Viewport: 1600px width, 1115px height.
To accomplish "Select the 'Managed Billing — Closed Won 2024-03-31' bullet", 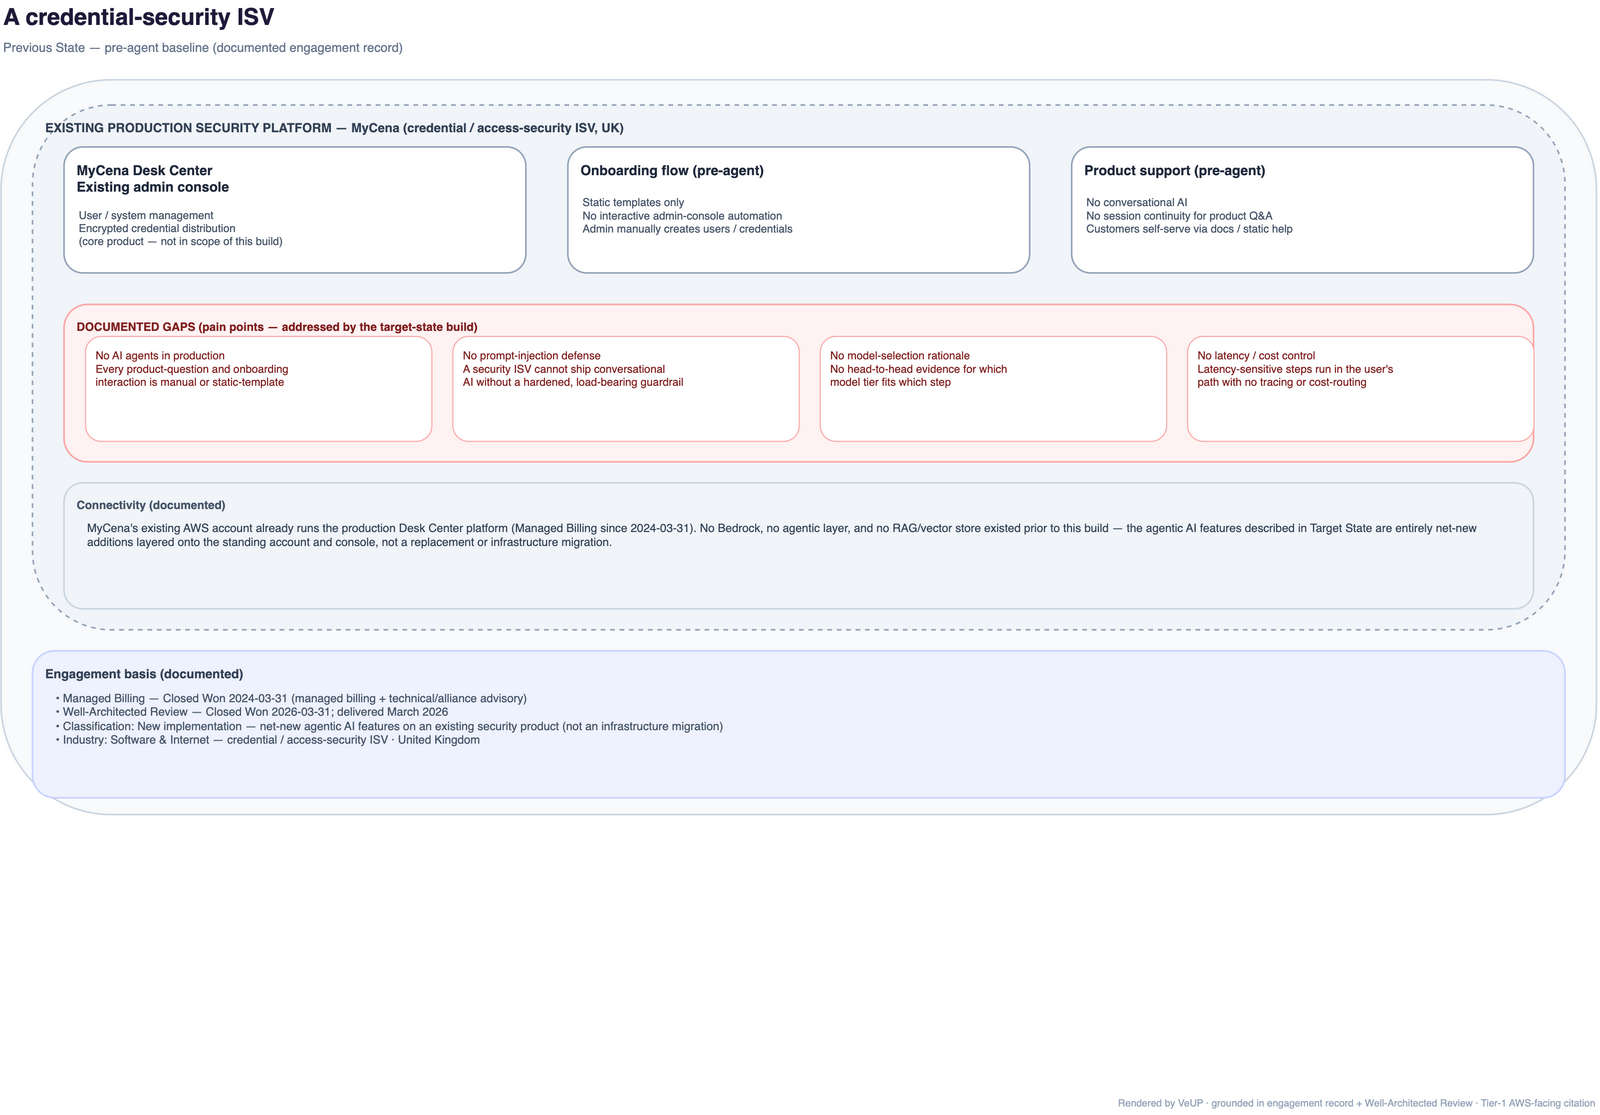I will pos(291,698).
